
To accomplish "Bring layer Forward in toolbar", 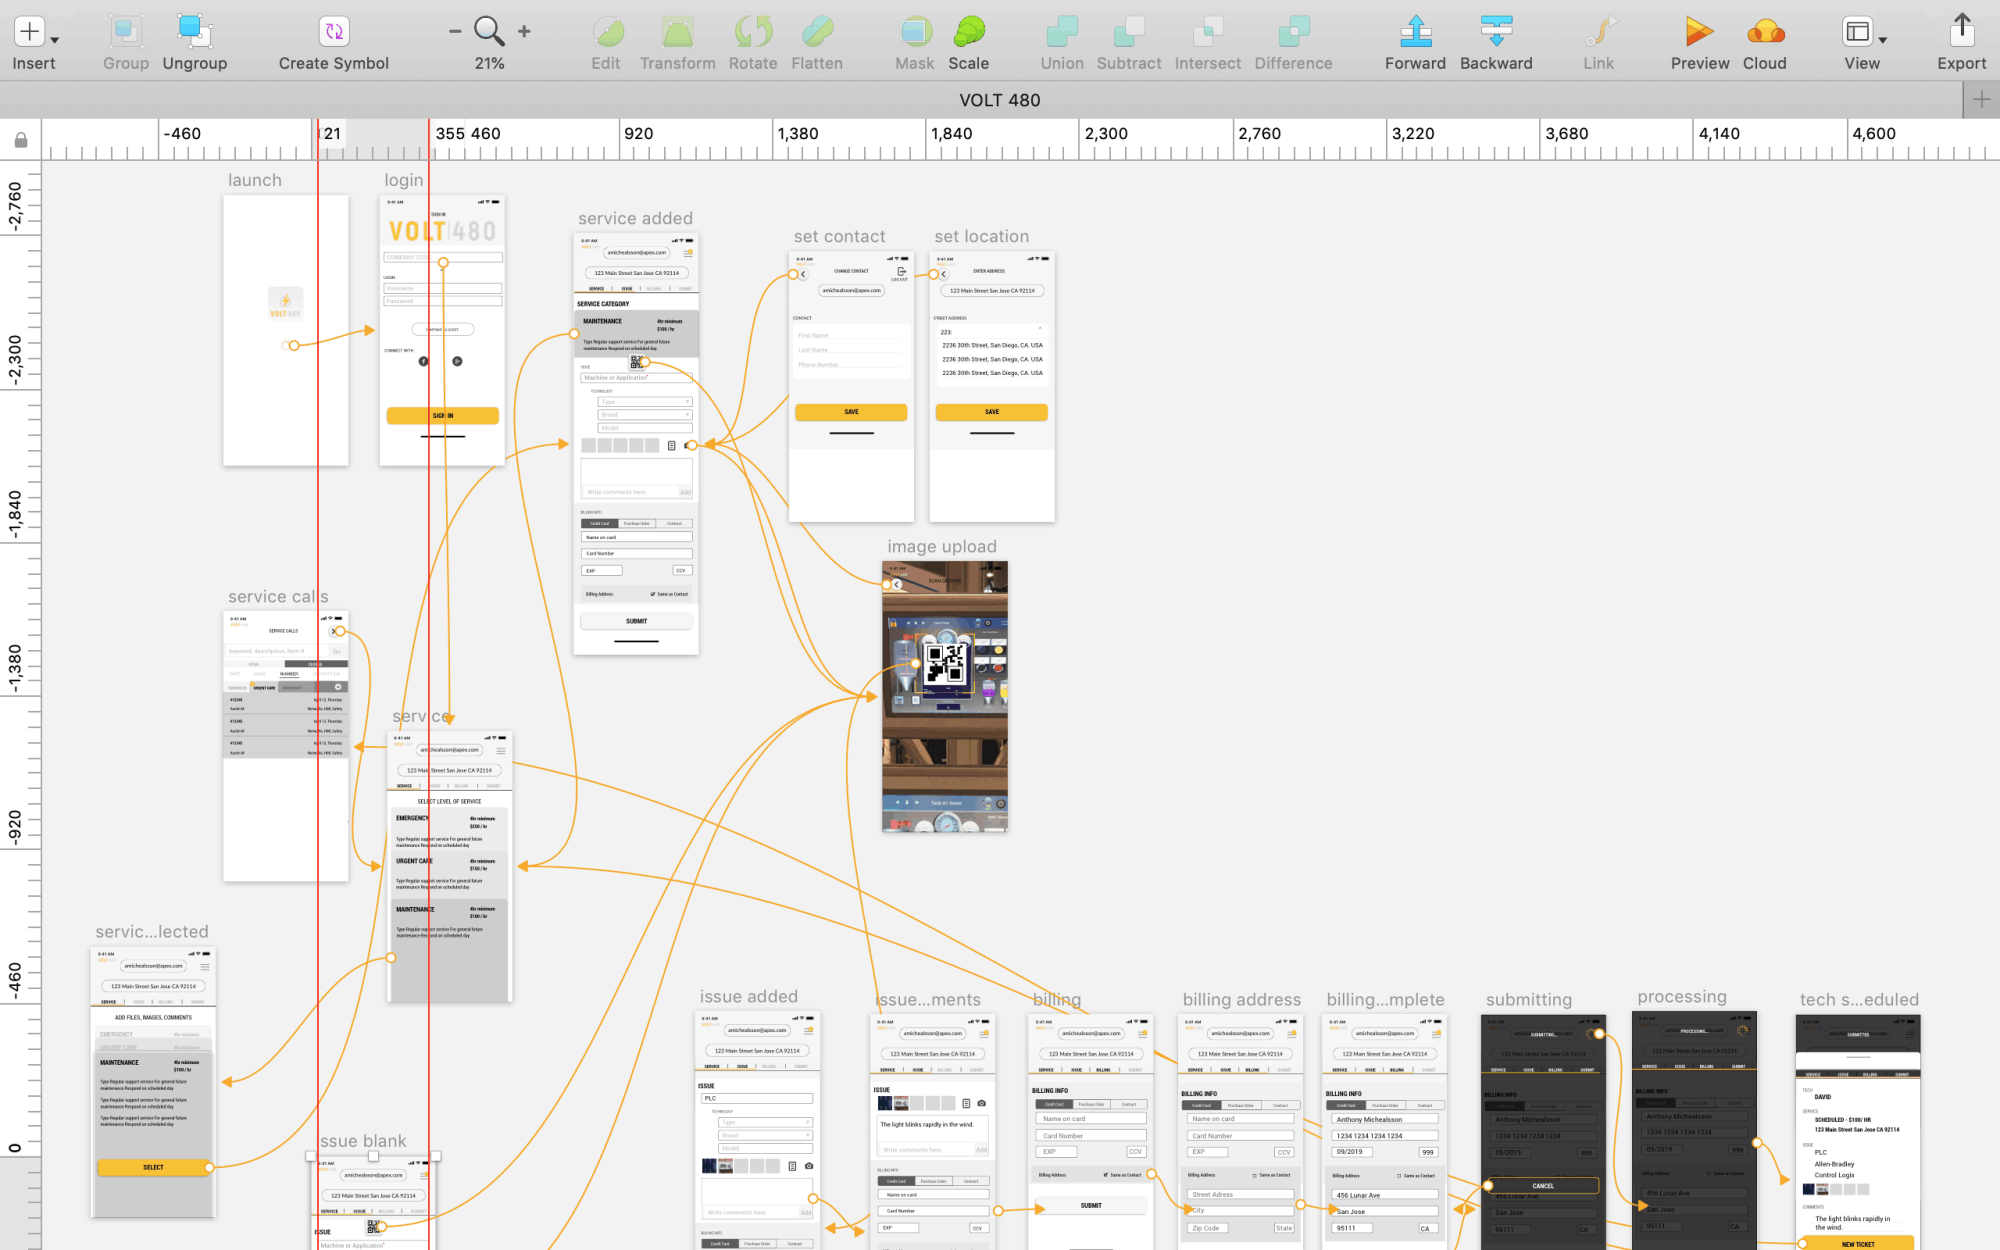I will click(1415, 32).
